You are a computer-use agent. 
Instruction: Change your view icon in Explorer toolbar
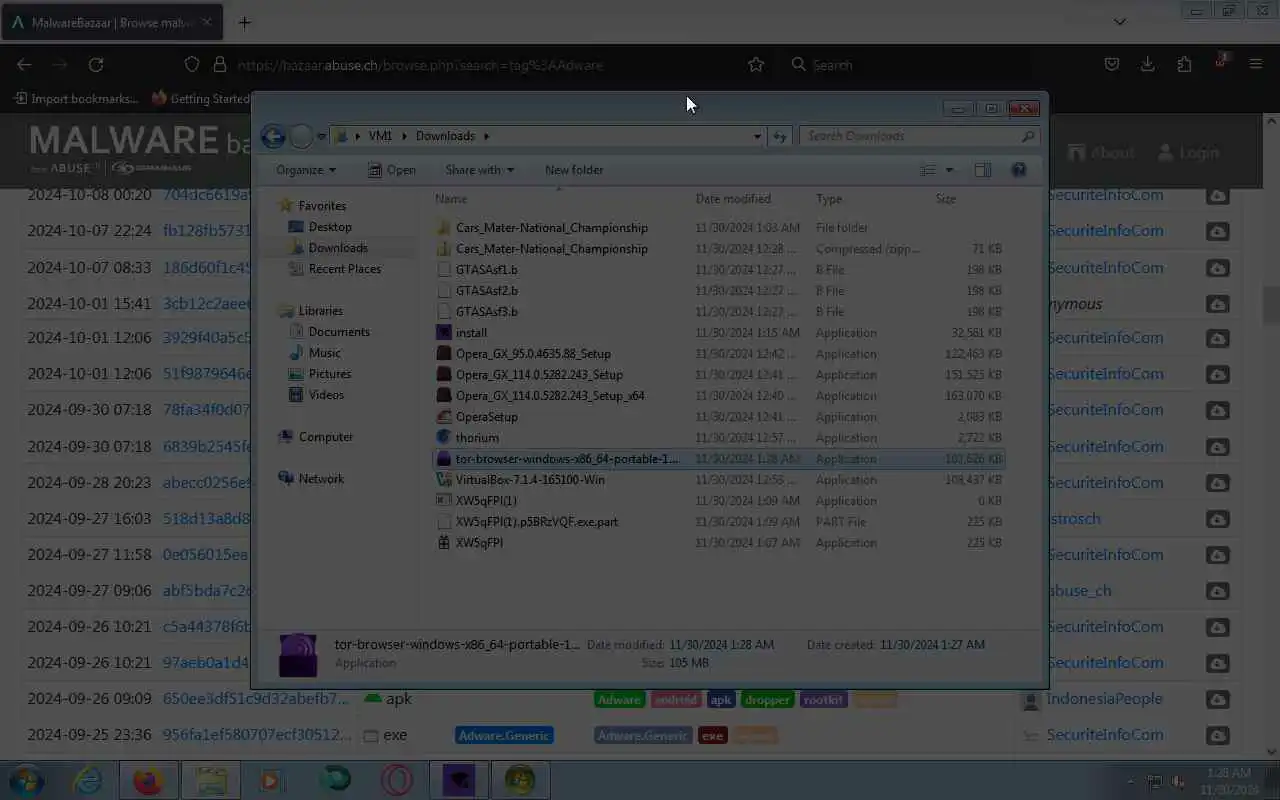[928, 170]
